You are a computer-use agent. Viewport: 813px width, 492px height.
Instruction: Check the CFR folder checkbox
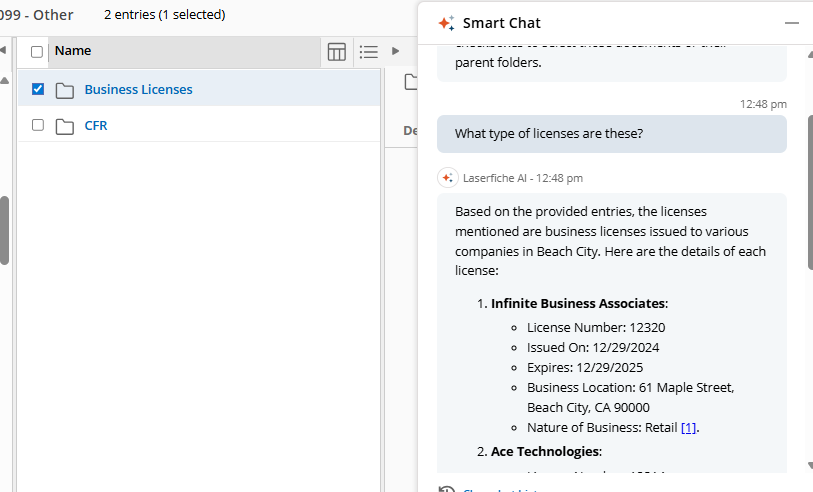pyautogui.click(x=38, y=125)
